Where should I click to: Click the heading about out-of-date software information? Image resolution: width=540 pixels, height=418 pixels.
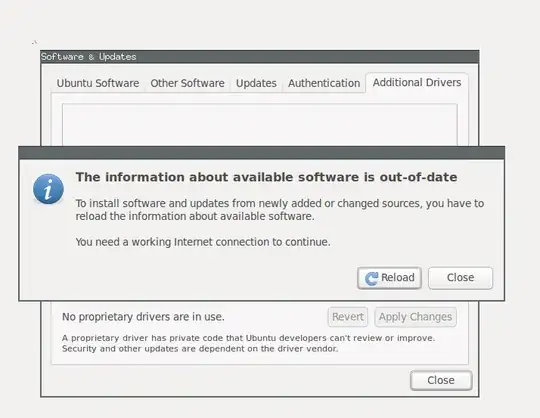pyautogui.click(x=267, y=177)
